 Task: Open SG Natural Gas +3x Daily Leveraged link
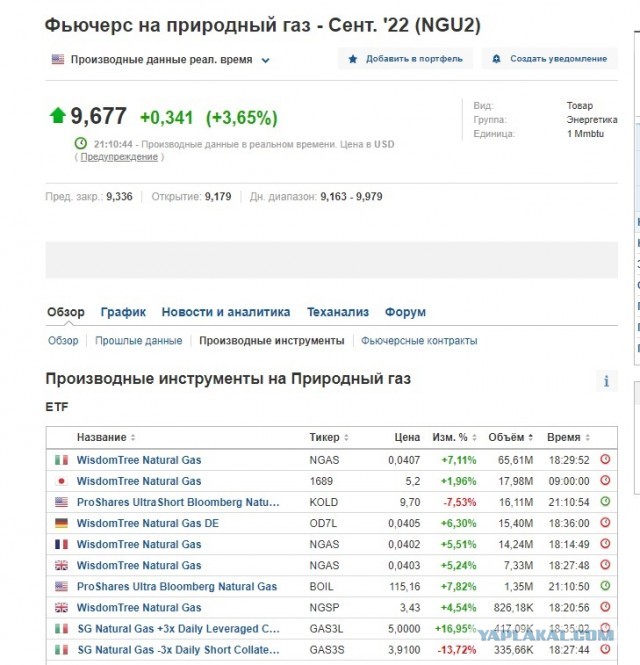[179, 629]
